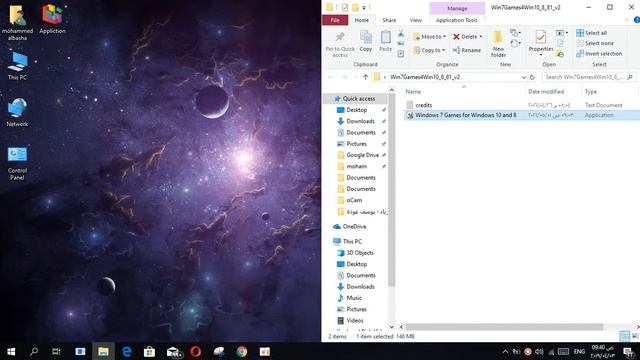Click the Win7Games4Win10_8_81_v2 address bar path
640x360 pixels.
[425, 77]
